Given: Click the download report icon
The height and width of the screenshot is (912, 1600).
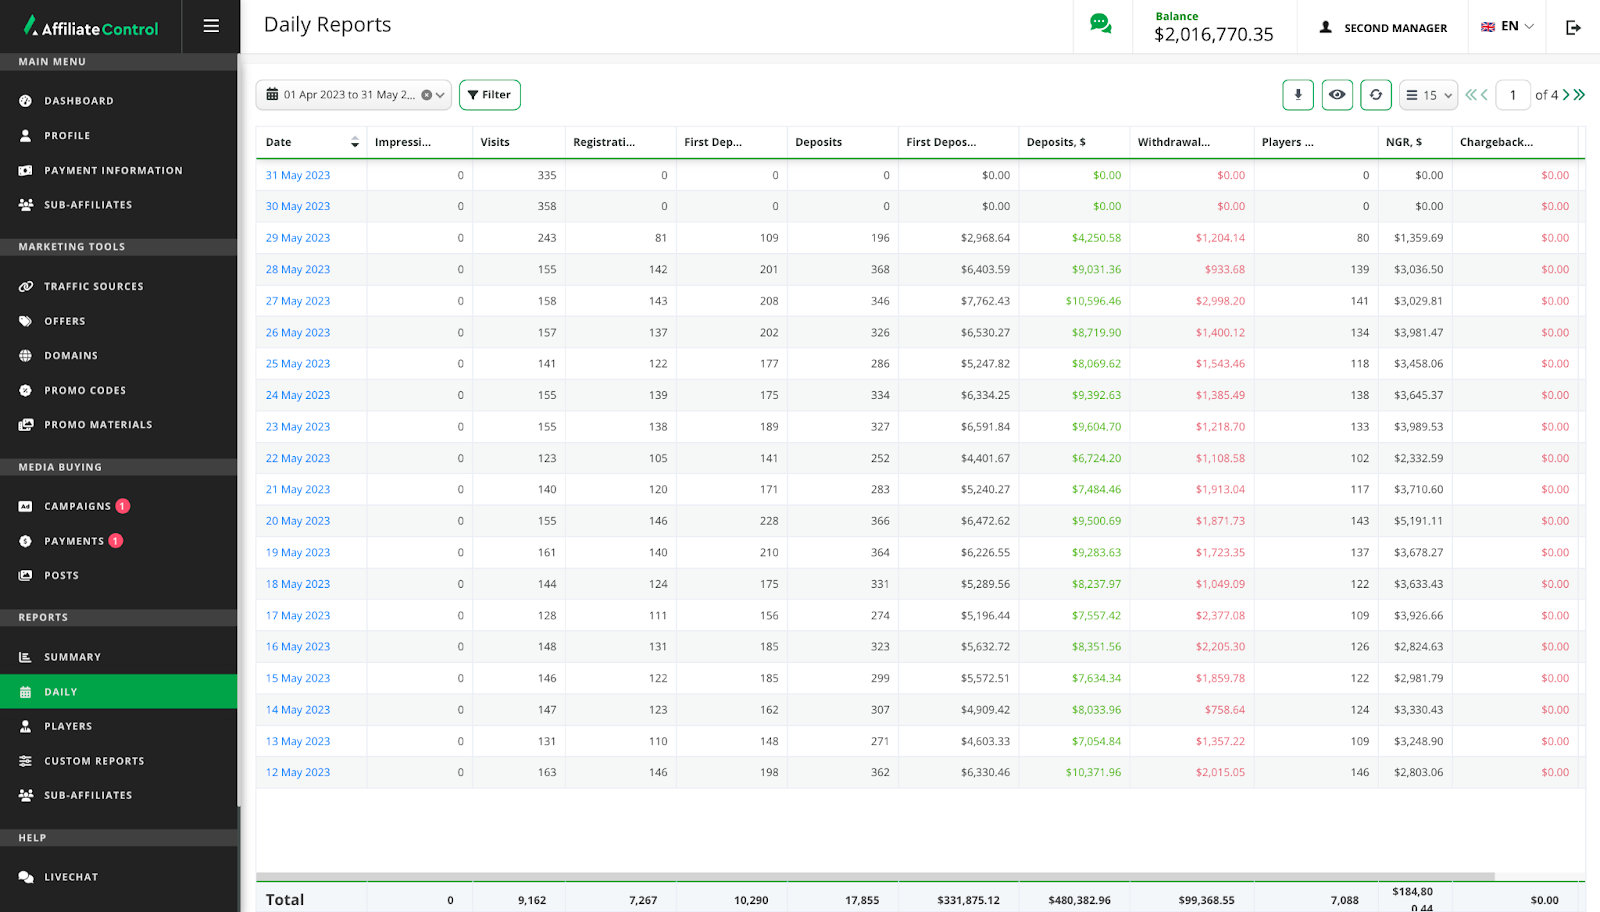Looking at the screenshot, I should [x=1297, y=95].
